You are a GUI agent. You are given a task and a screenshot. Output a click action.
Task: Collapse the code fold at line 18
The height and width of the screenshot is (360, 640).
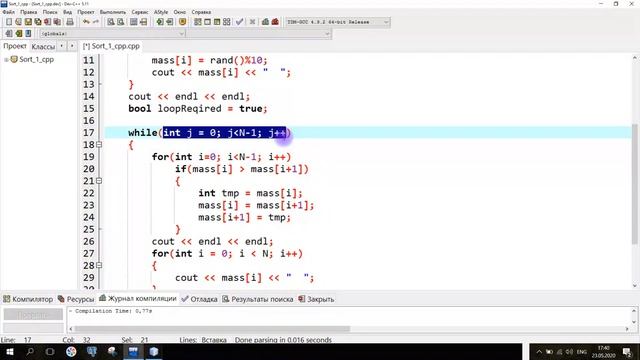pos(99,144)
